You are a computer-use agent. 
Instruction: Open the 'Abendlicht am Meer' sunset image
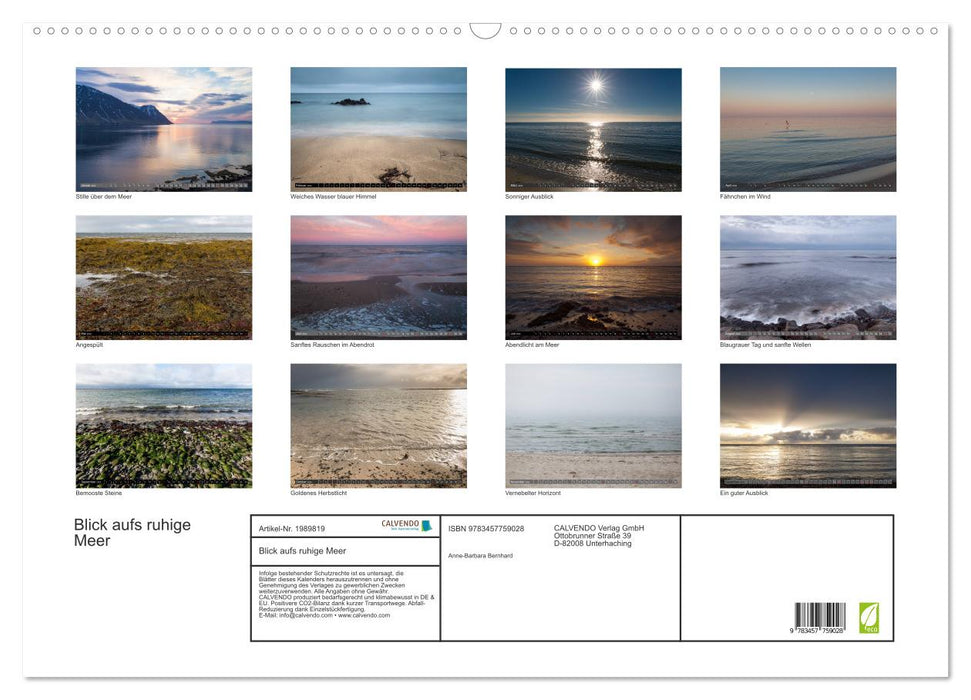(593, 277)
